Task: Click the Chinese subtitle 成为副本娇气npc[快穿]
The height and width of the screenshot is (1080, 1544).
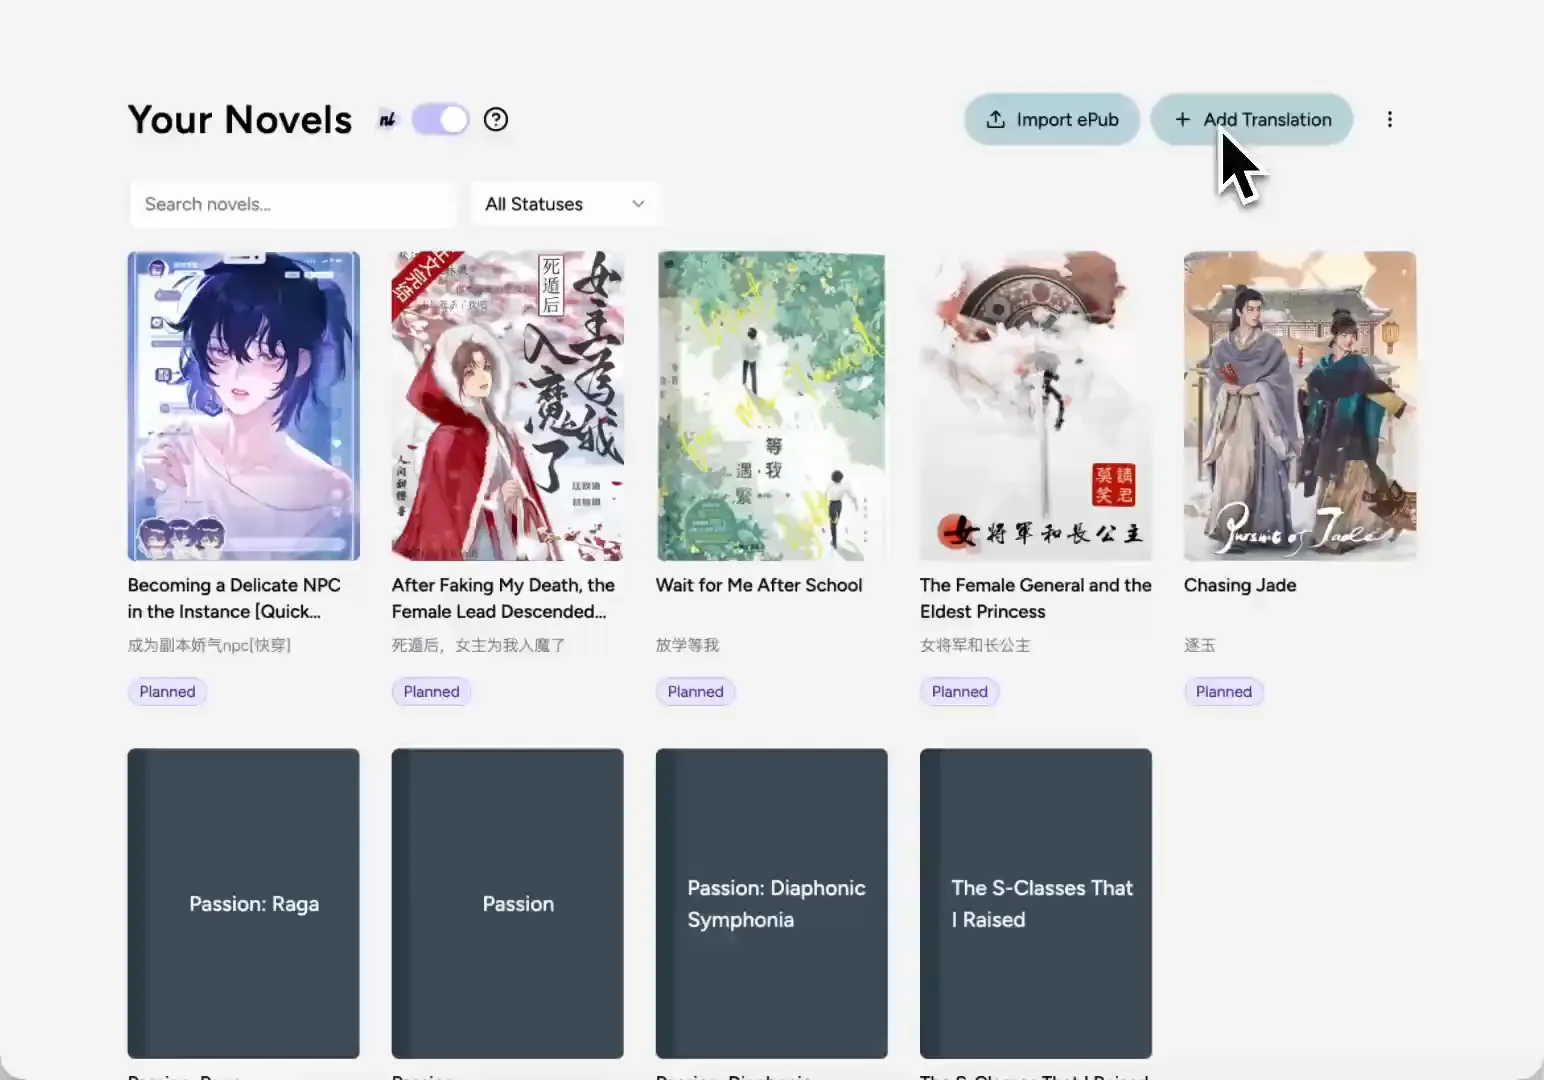Action: click(209, 645)
